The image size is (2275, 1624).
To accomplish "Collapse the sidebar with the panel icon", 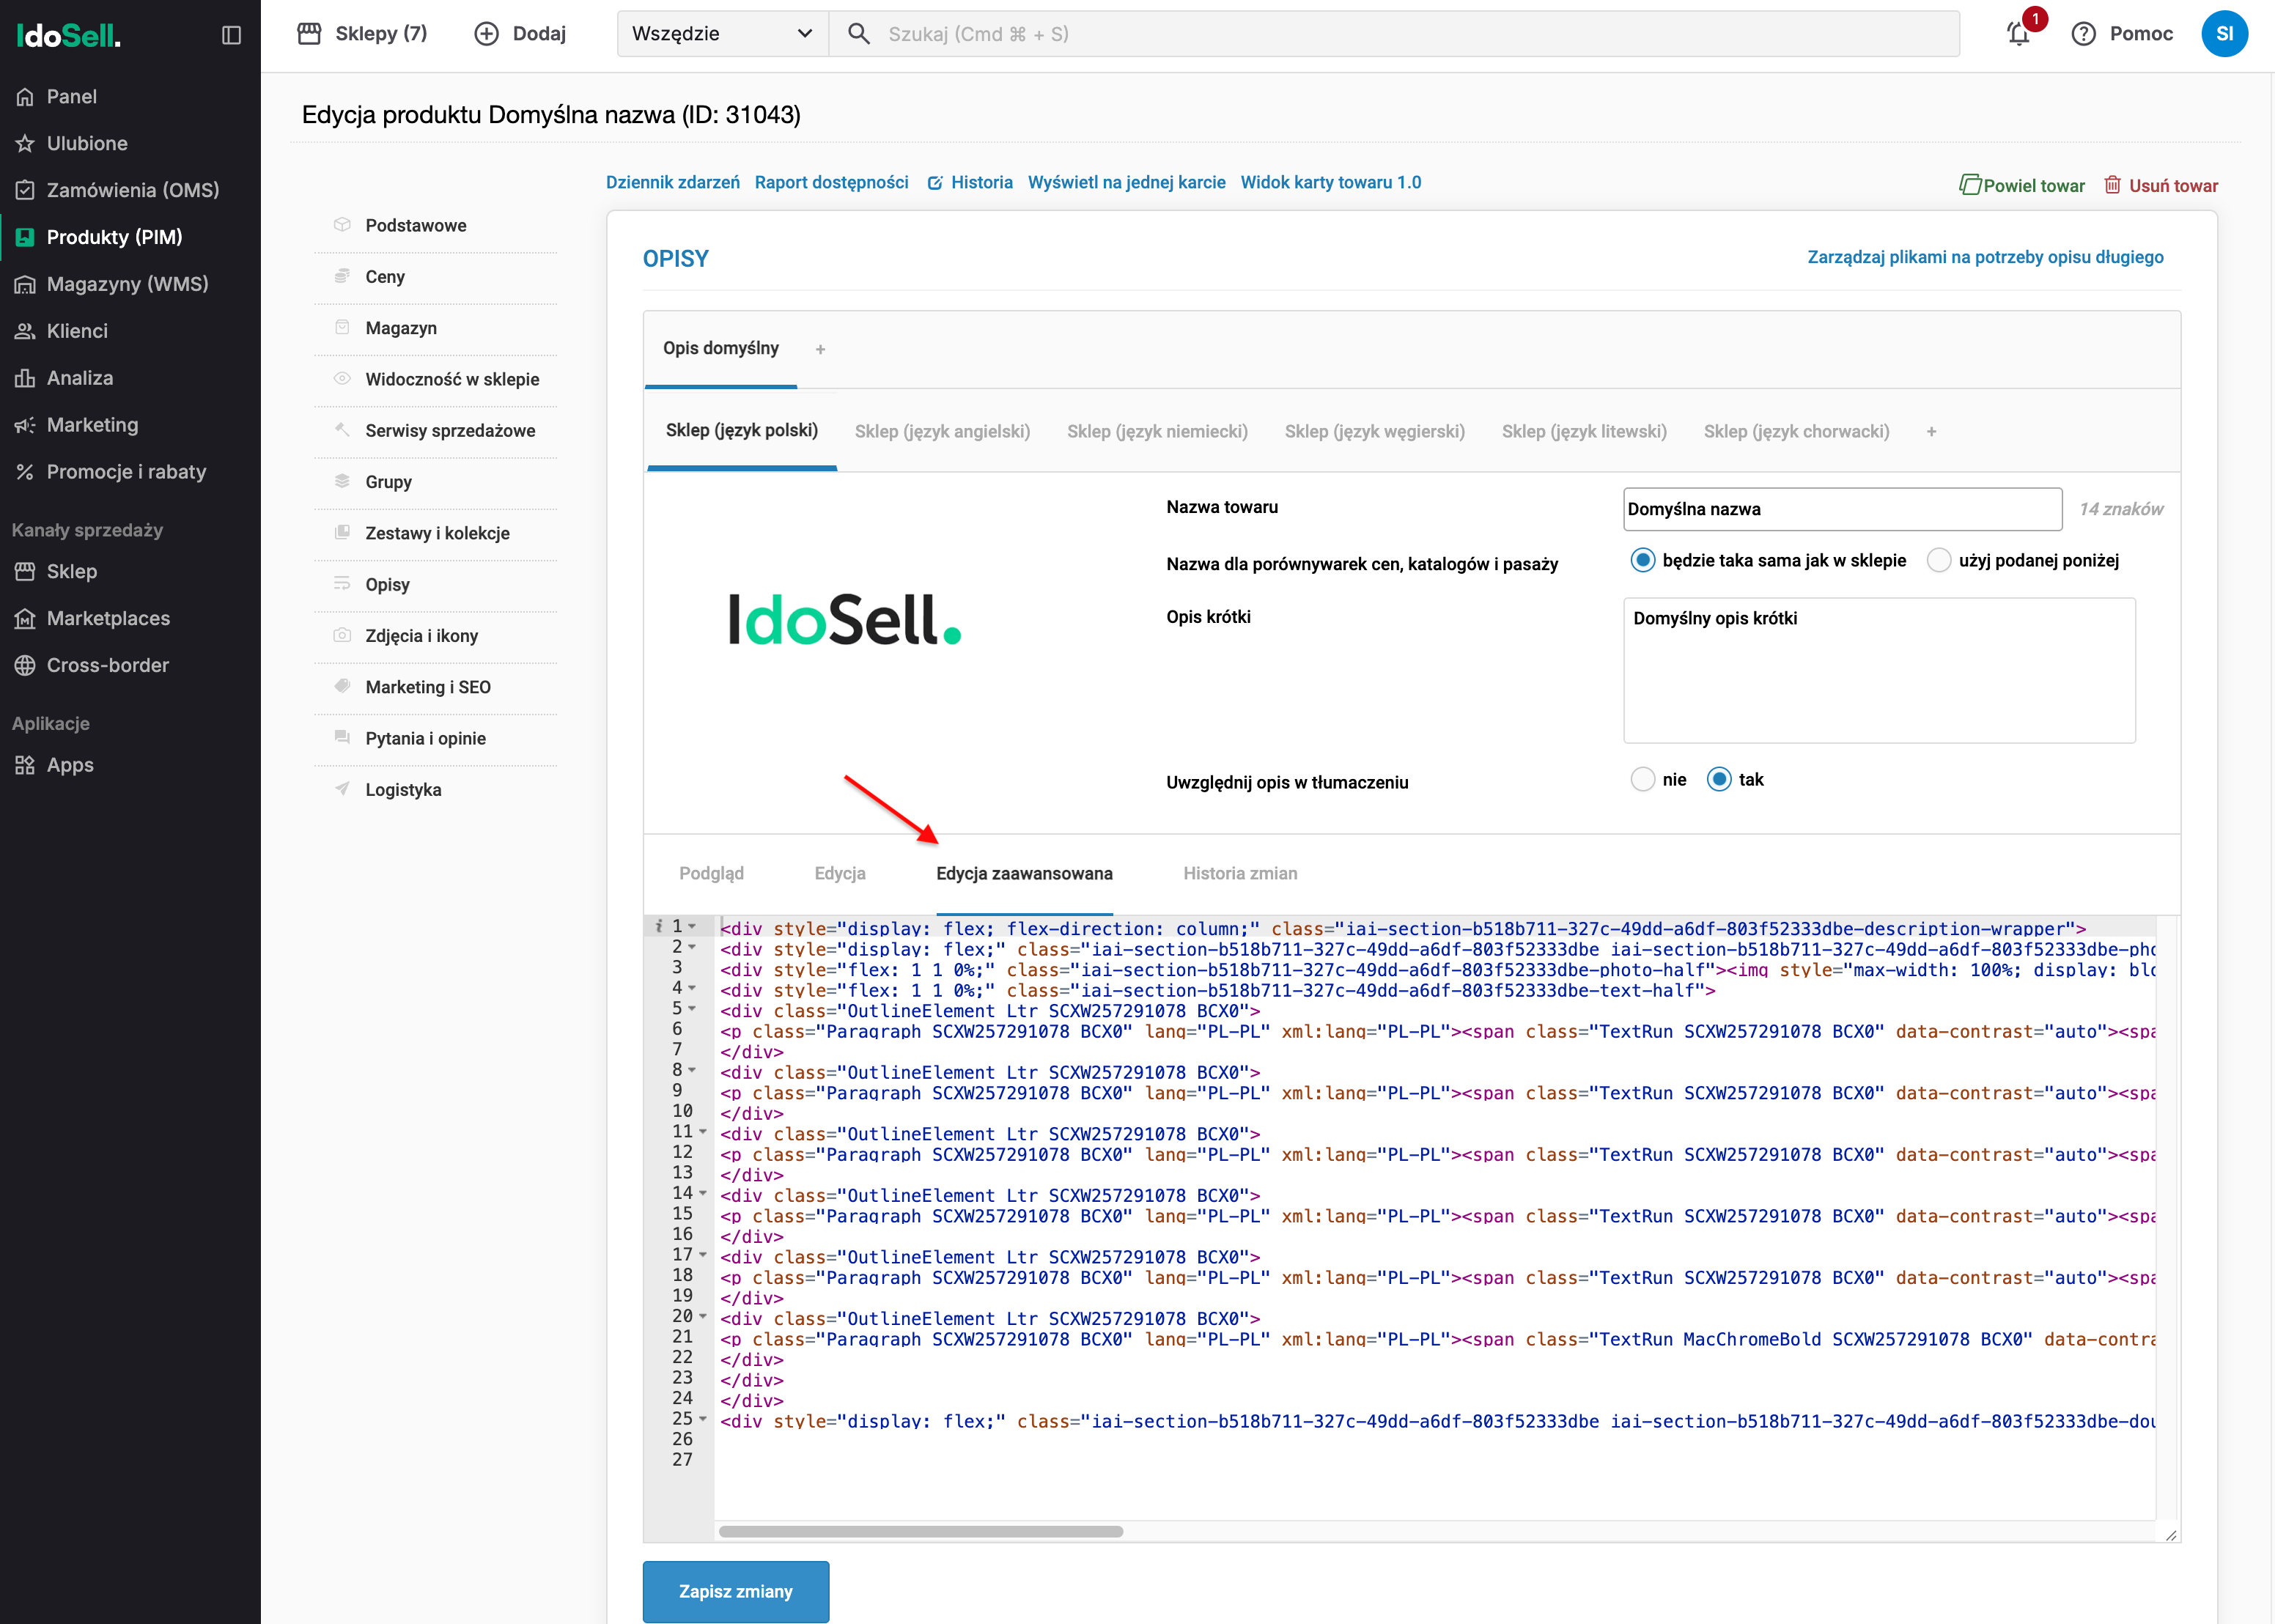I will click(x=231, y=35).
